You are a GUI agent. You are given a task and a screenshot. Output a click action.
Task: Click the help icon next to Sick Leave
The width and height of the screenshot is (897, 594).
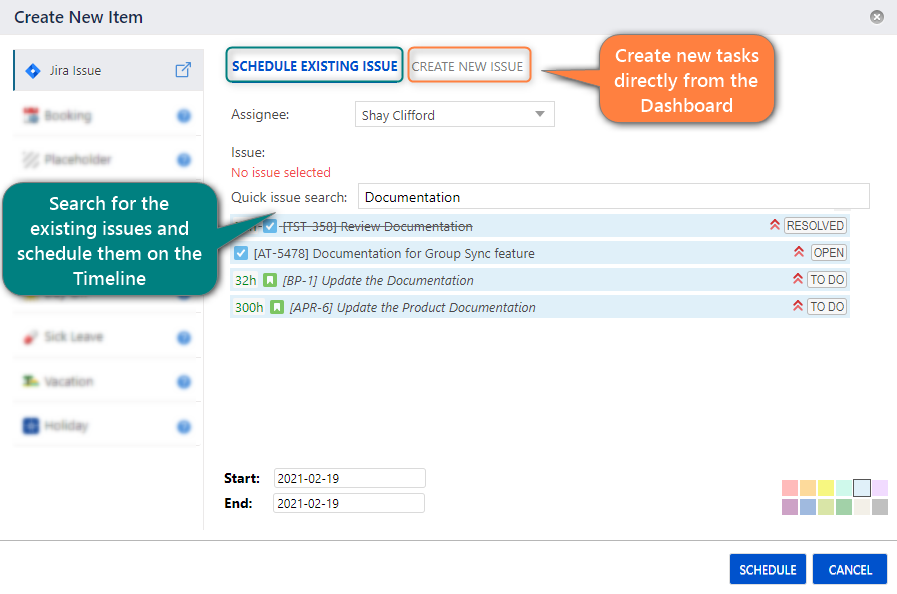[x=184, y=338]
